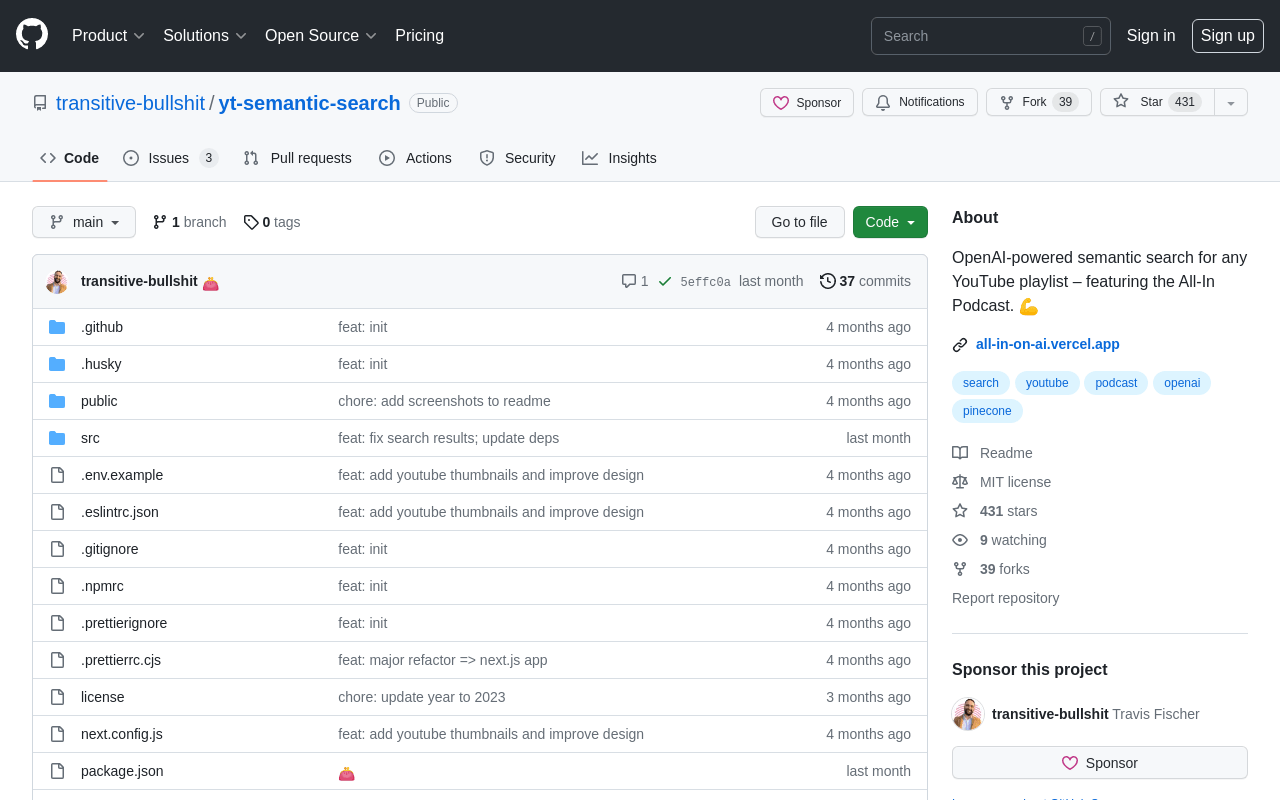Click the .env.example file icon
The height and width of the screenshot is (800, 1280).
point(57,475)
